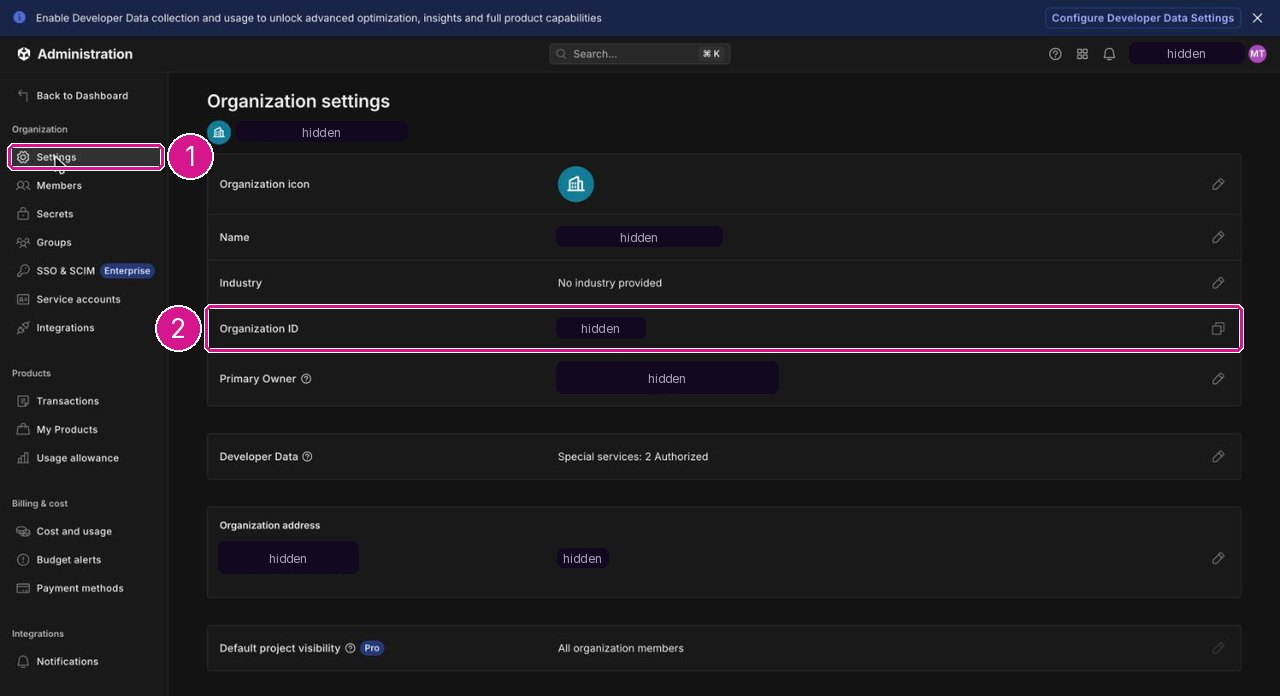Edit the Organization address

tap(1218, 558)
